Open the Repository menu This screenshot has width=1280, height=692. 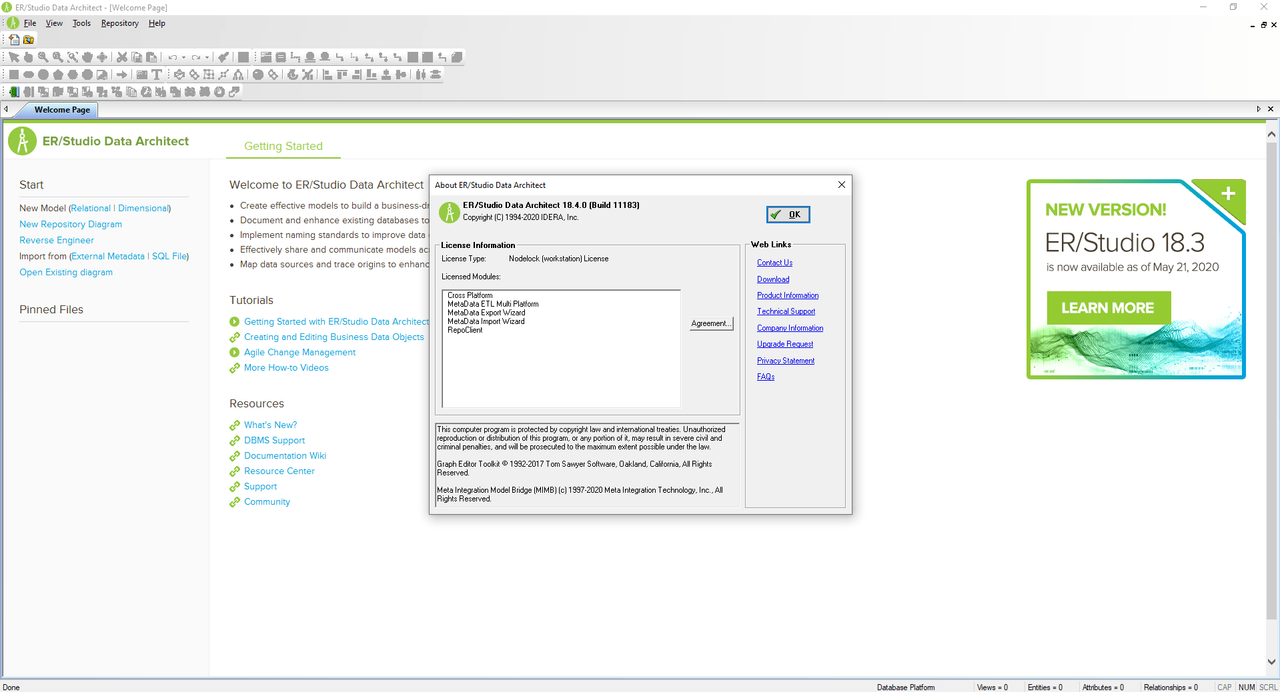pos(120,23)
